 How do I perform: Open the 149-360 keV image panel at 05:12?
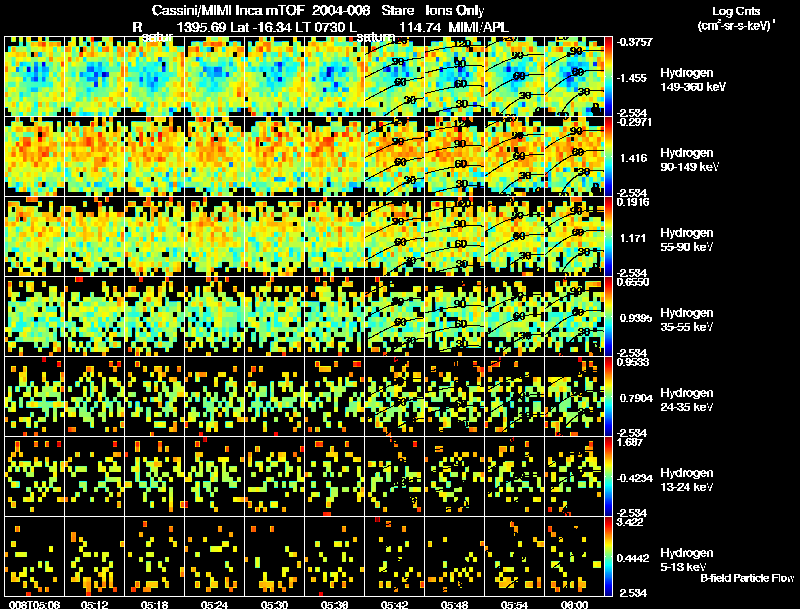point(94,77)
